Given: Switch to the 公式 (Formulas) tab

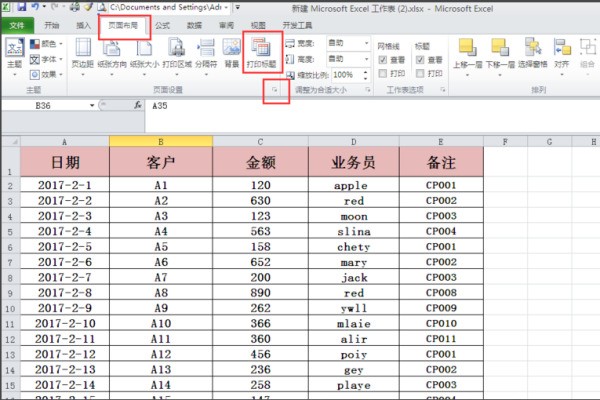Looking at the screenshot, I should click(x=162, y=25).
